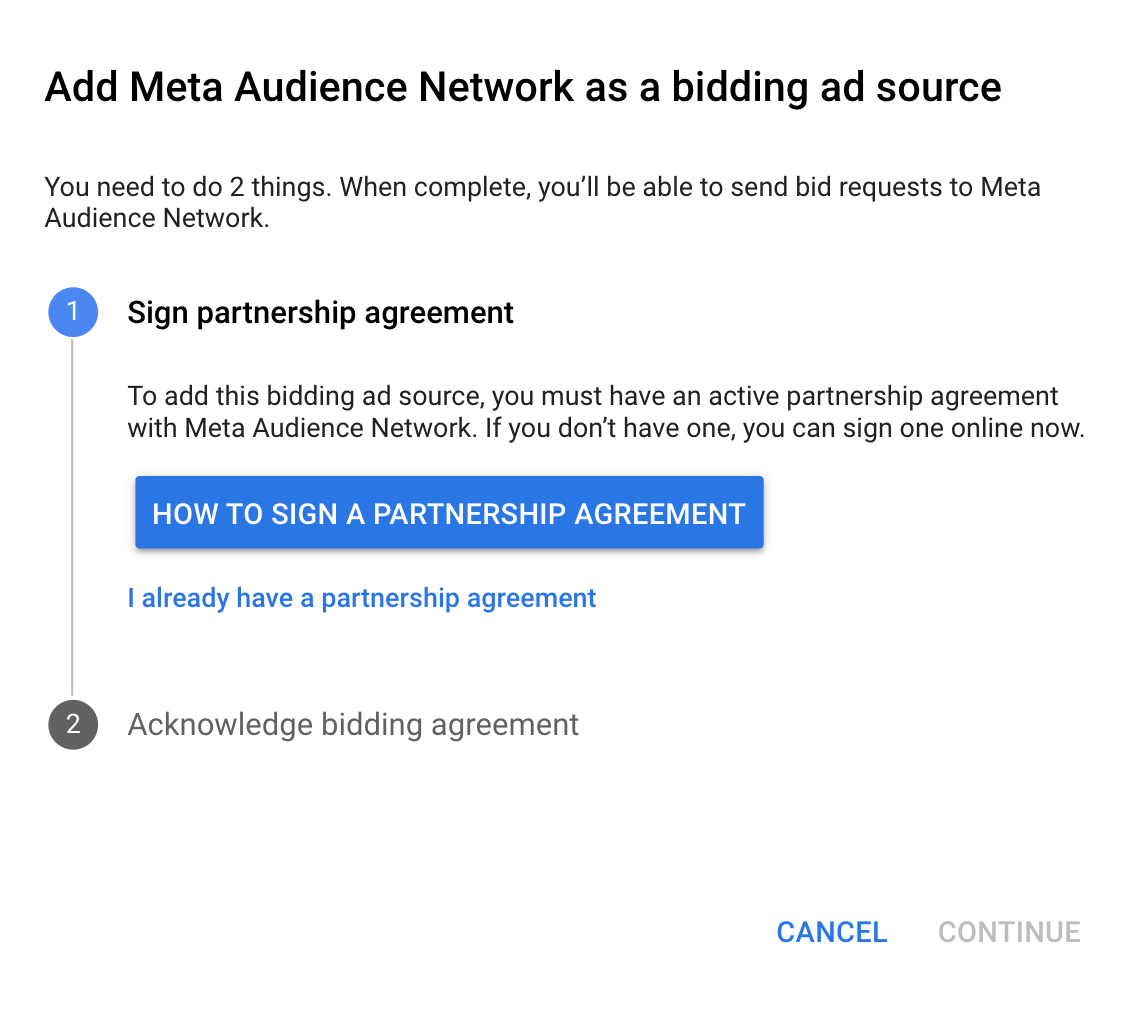This screenshot has height=1009, width=1147.
Task: Click the word 'Sign' in step 1 heading
Action: (158, 313)
